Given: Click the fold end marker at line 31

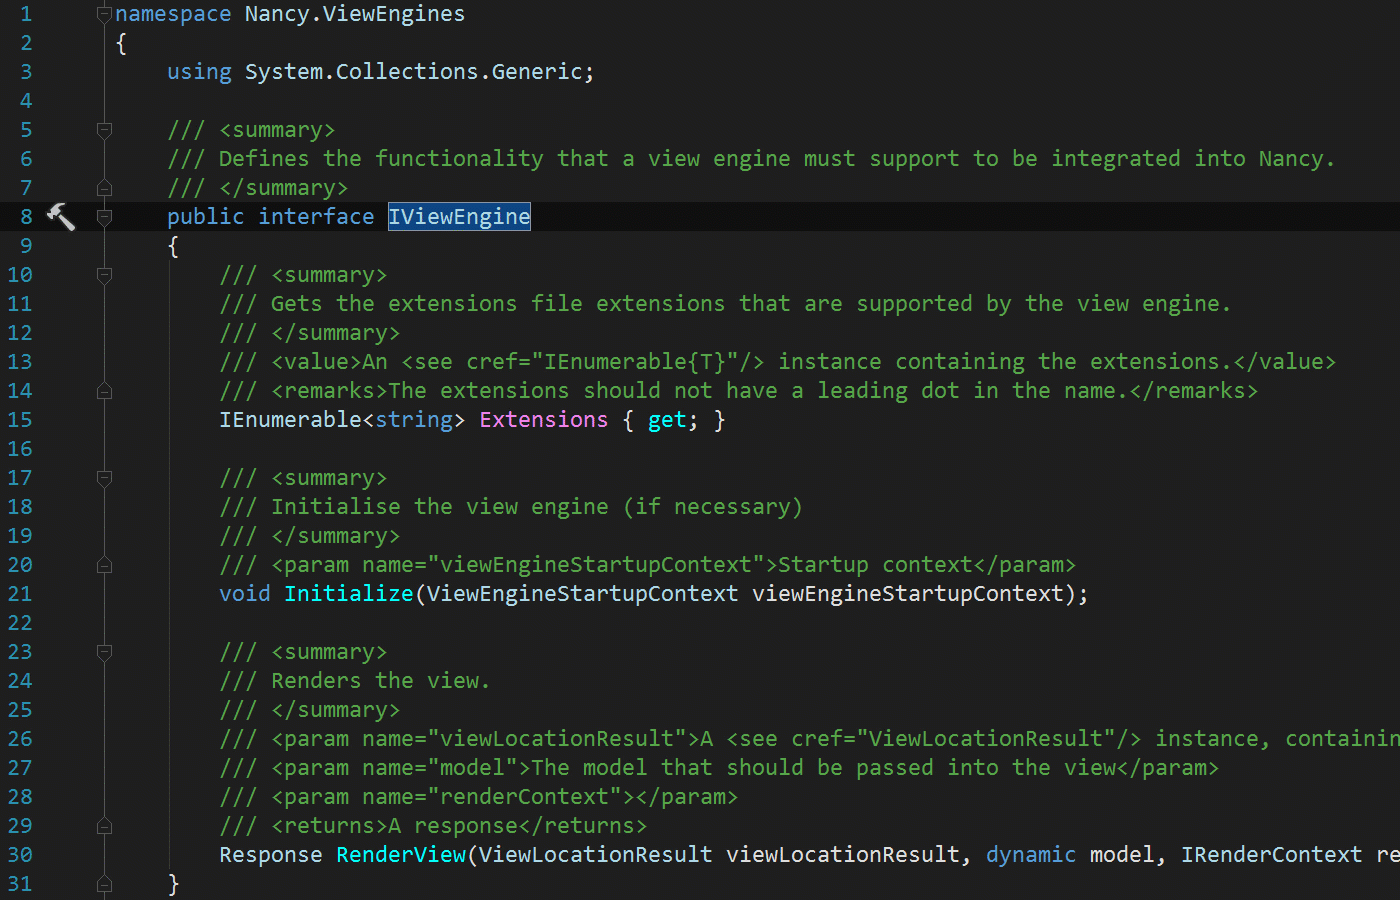Looking at the screenshot, I should pos(103,884).
